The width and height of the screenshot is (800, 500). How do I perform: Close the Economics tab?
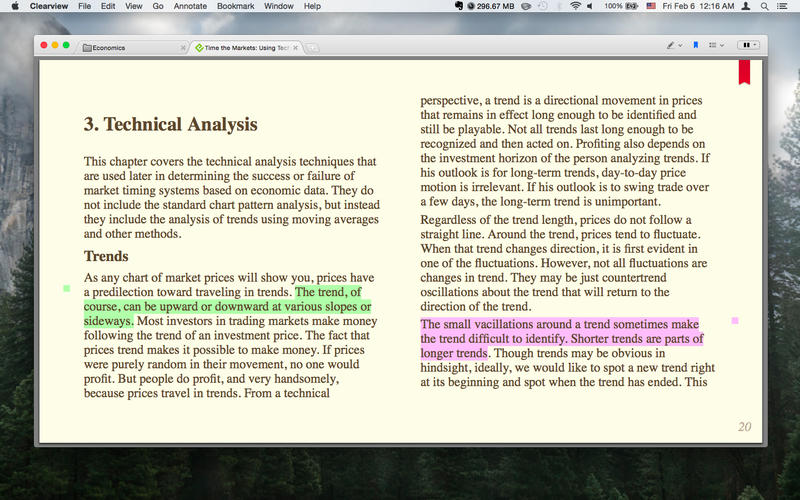coord(183,47)
